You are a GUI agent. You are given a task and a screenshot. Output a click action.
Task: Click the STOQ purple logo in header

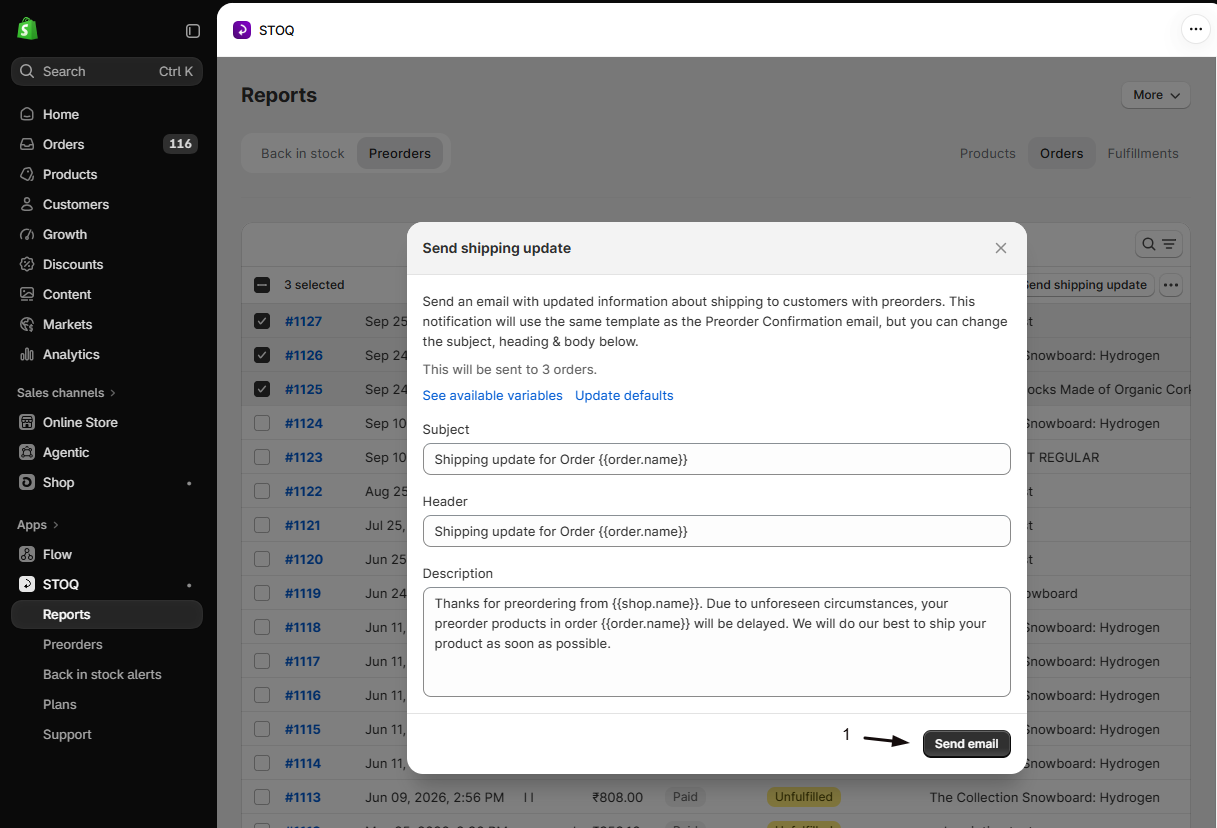coord(242,30)
